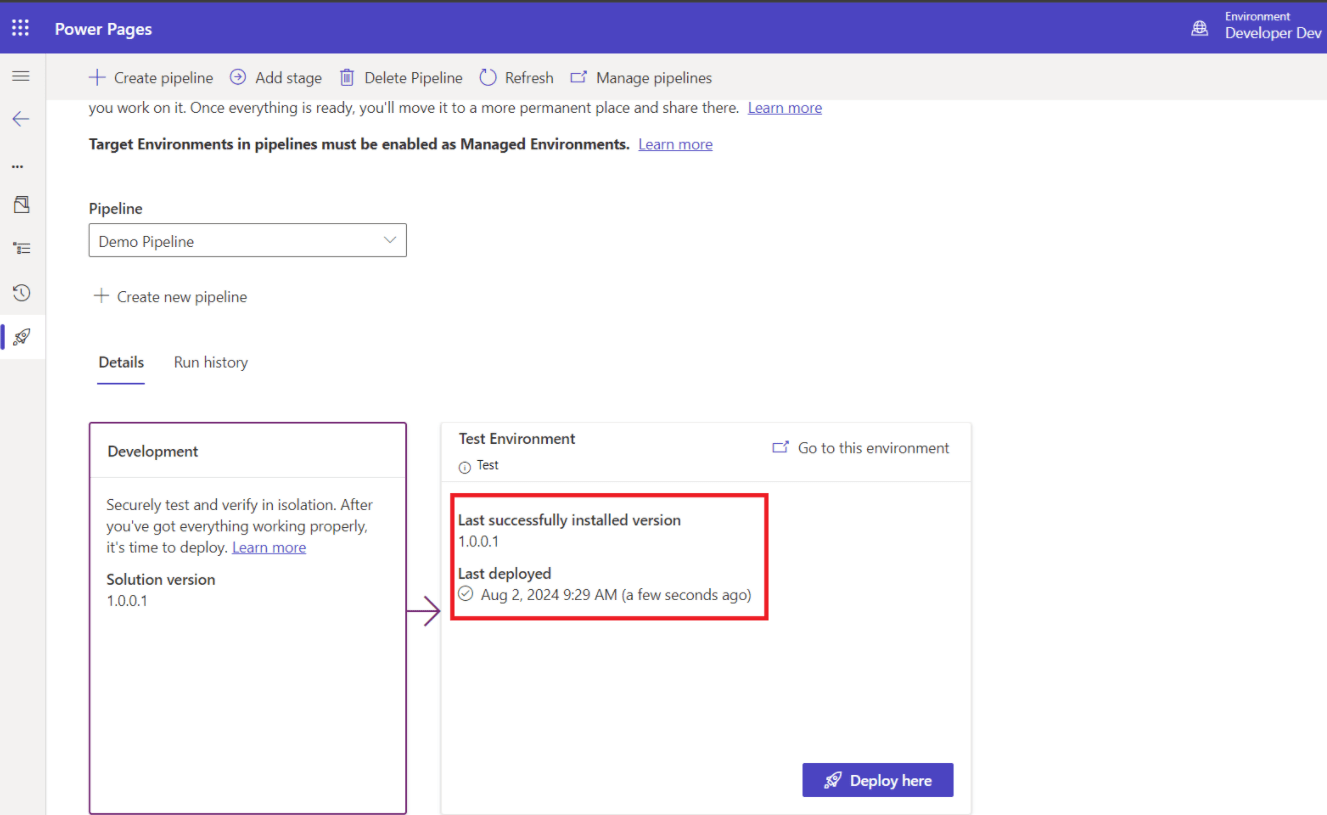Image resolution: width=1327 pixels, height=815 pixels.
Task: Click the Aug 2, 2024 9:29 AM timestamp
Action: point(616,594)
